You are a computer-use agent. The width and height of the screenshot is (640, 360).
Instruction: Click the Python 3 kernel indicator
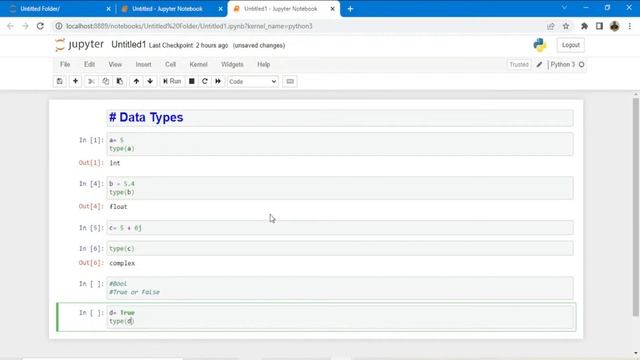tap(567, 64)
